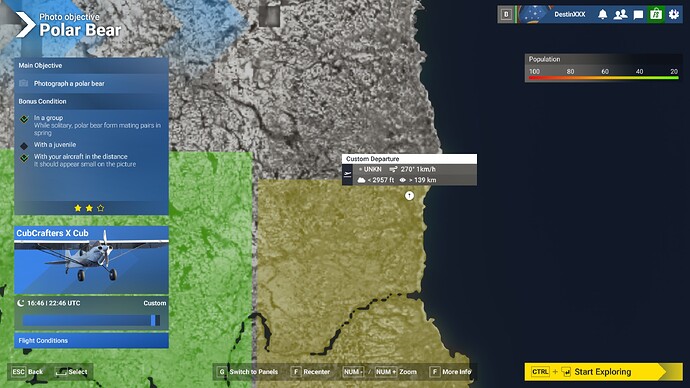Screen dimensions: 690x388
Task: Click cloud icon showing 2957 ft
Action: (361, 180)
